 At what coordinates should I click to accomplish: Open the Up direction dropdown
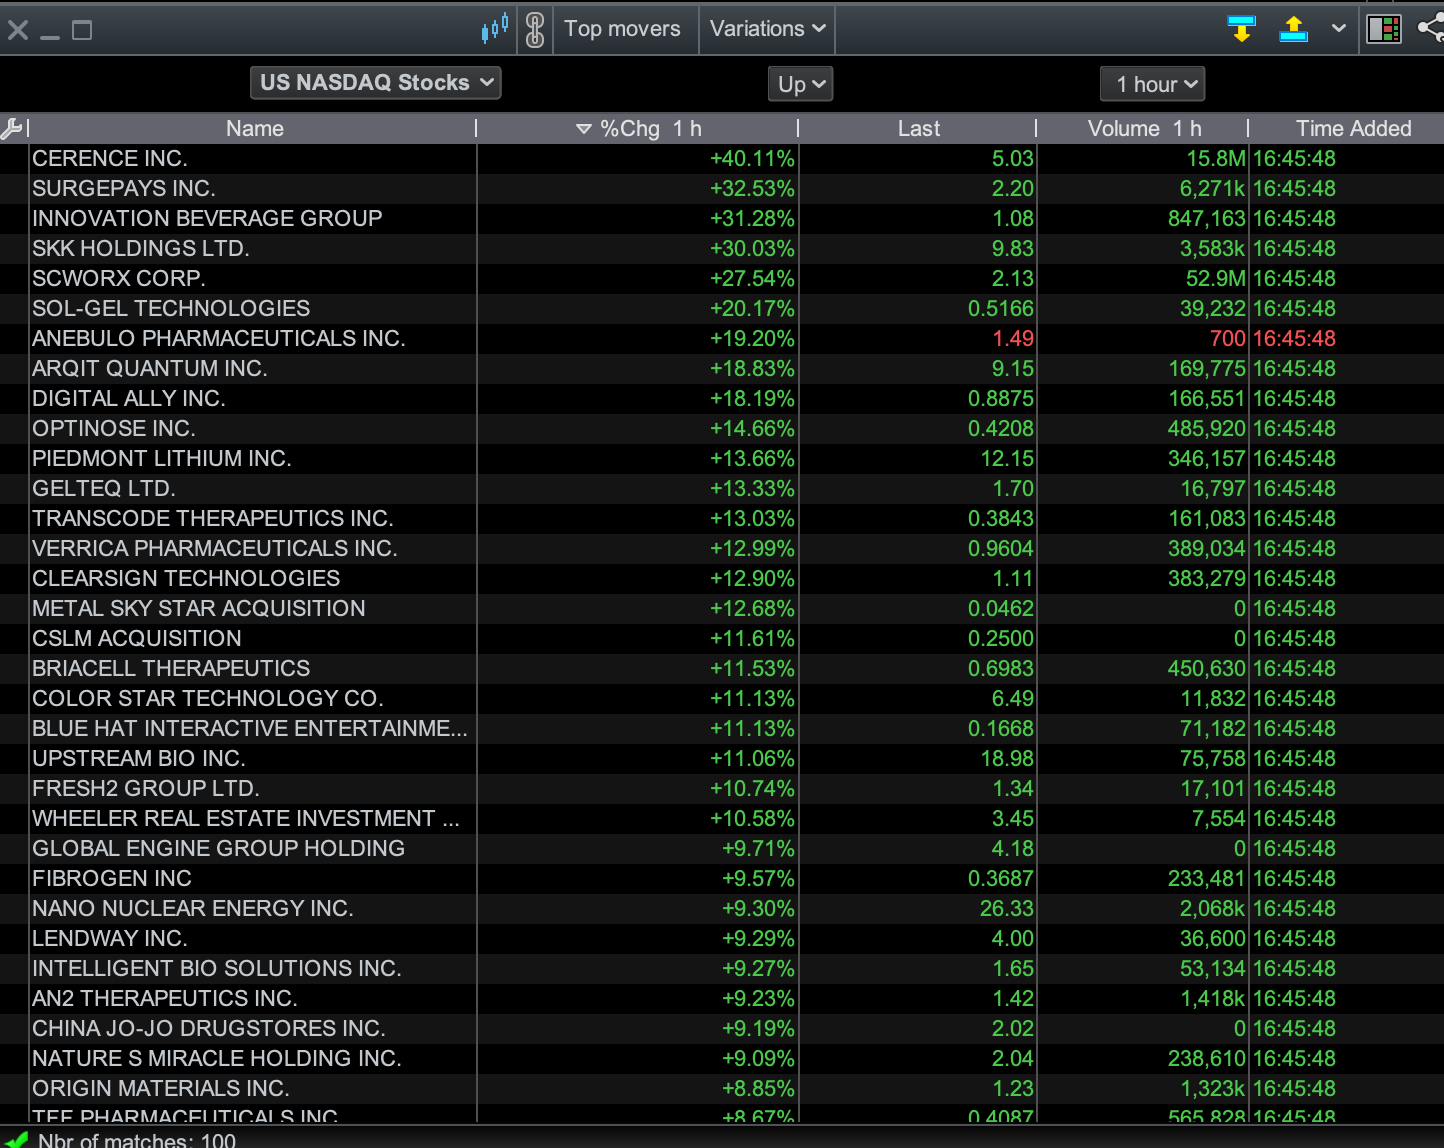pyautogui.click(x=801, y=84)
